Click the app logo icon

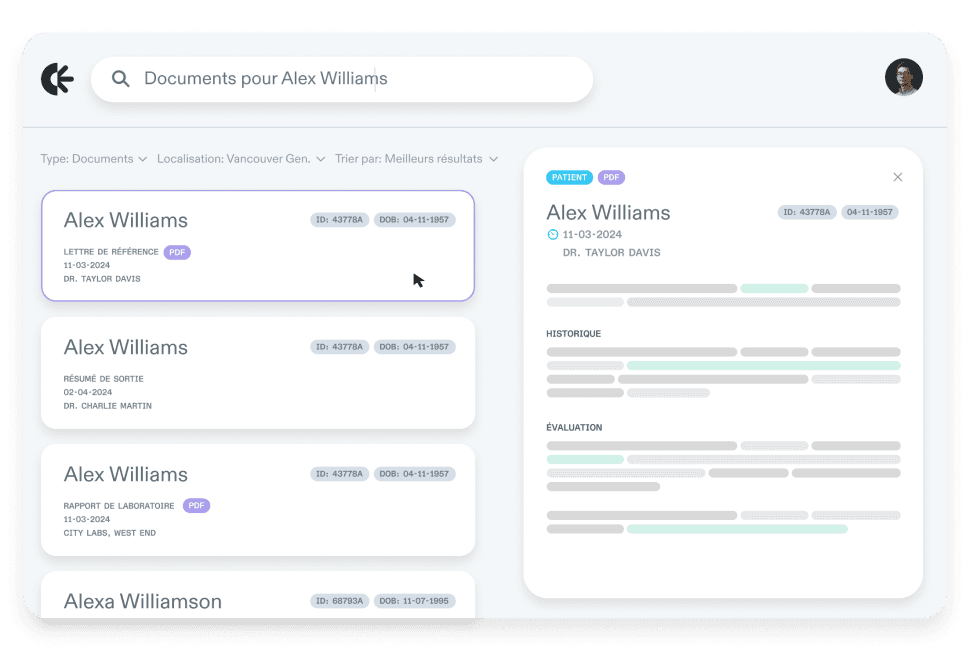coord(57,79)
